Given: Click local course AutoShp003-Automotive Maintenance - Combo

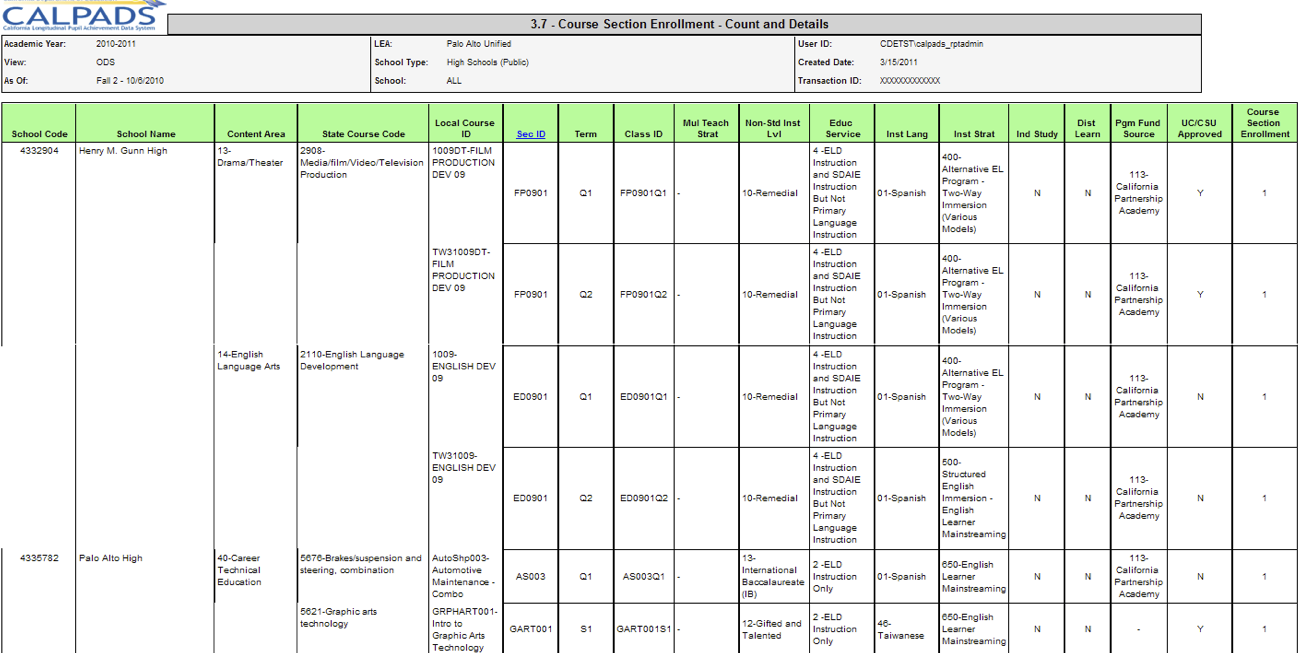Looking at the screenshot, I should (x=464, y=576).
